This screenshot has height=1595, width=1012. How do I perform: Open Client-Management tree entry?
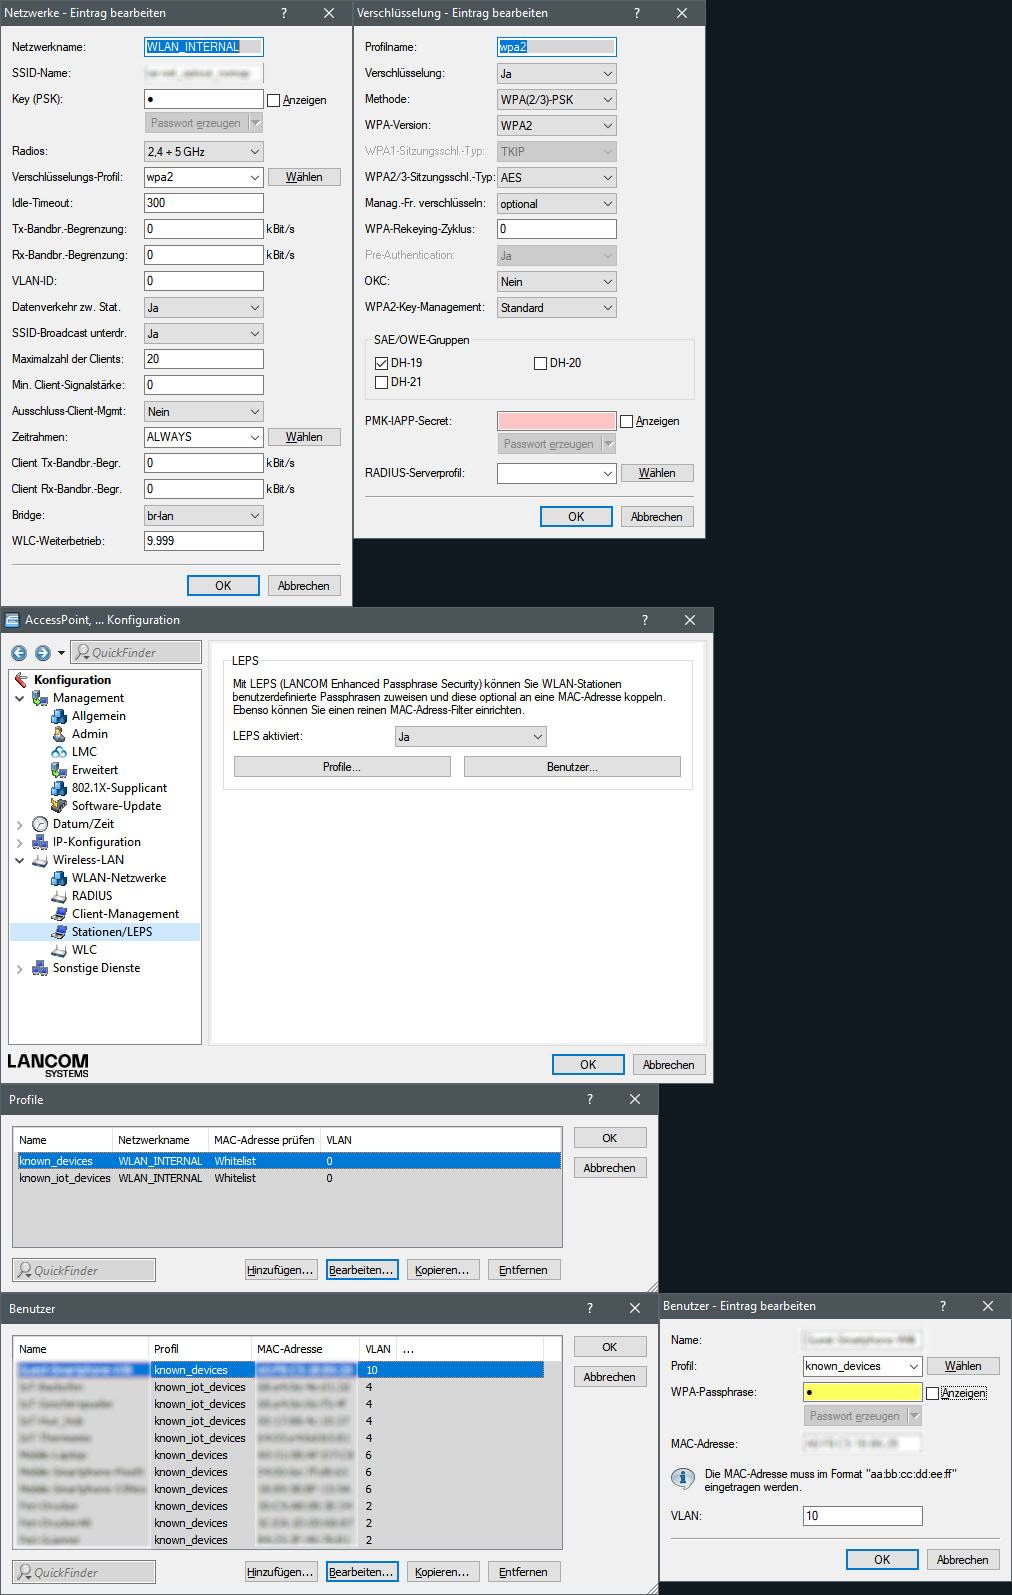pyautogui.click(x=125, y=914)
